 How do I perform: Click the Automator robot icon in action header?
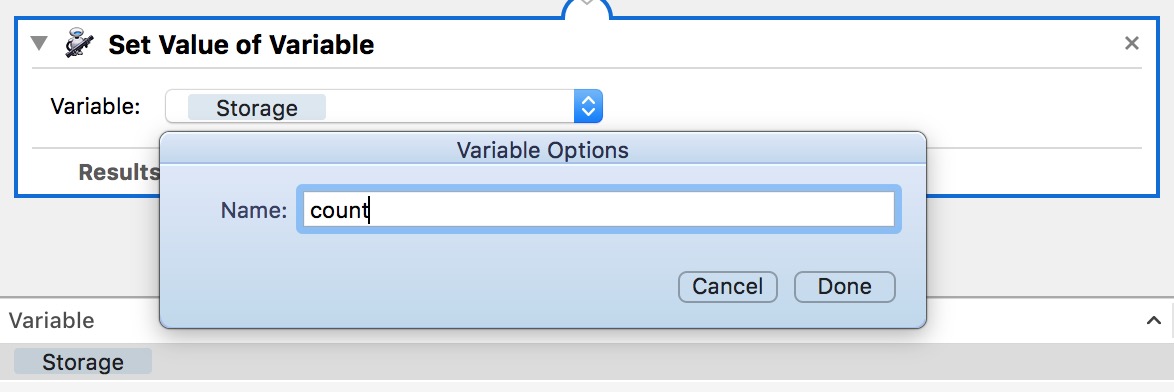(77, 44)
